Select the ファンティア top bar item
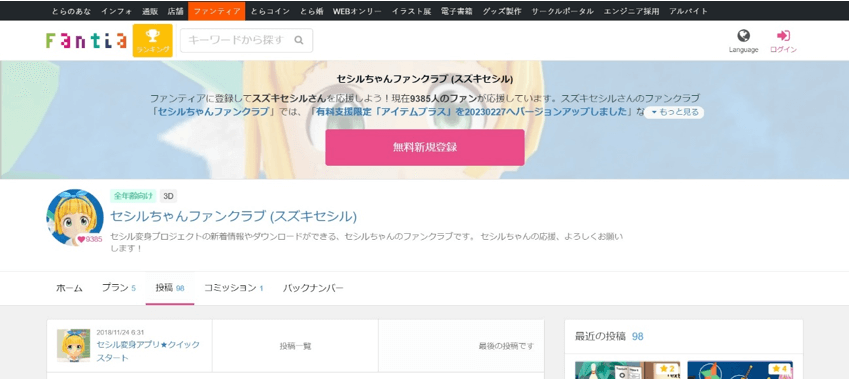This screenshot has width=849, height=380. click(x=217, y=11)
